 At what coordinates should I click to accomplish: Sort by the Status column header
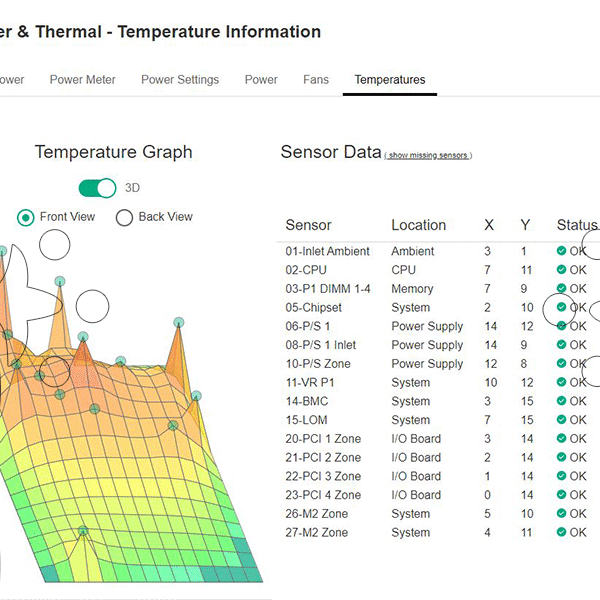coord(576,225)
